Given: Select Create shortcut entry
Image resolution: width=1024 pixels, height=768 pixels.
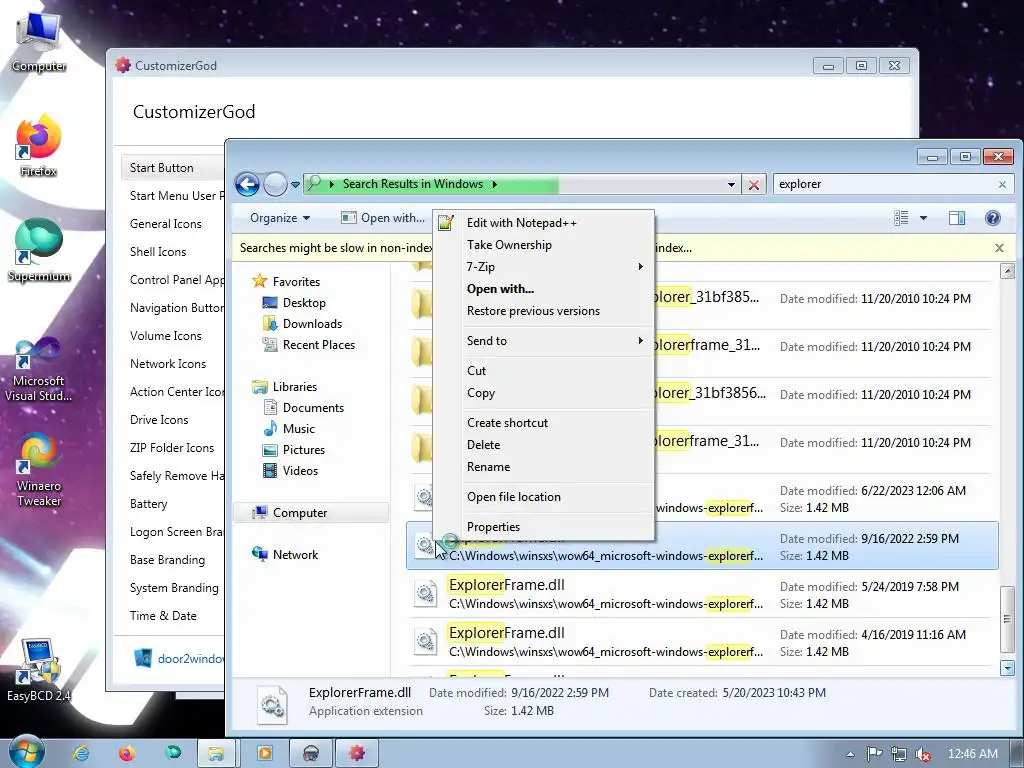Looking at the screenshot, I should tap(543, 423).
